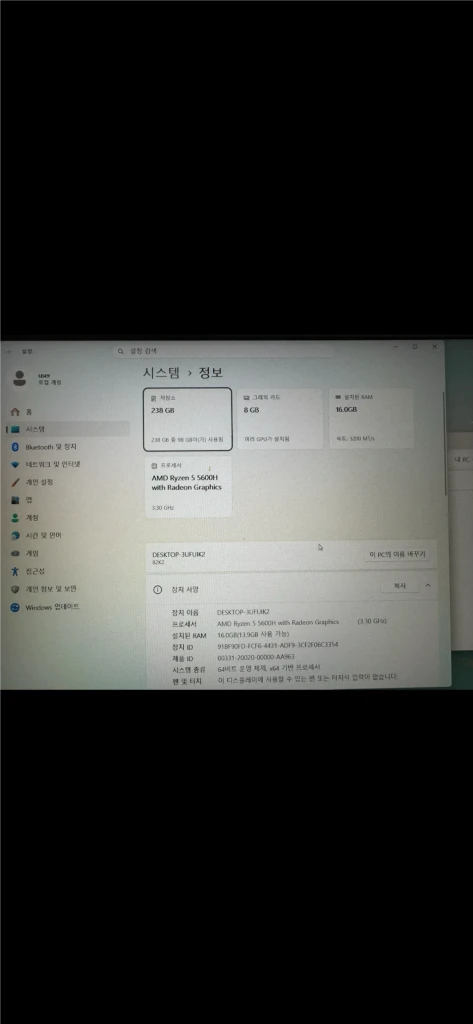Select the 시스템 sidebar item
Viewport: 473px width, 1024px height.
click(68, 429)
